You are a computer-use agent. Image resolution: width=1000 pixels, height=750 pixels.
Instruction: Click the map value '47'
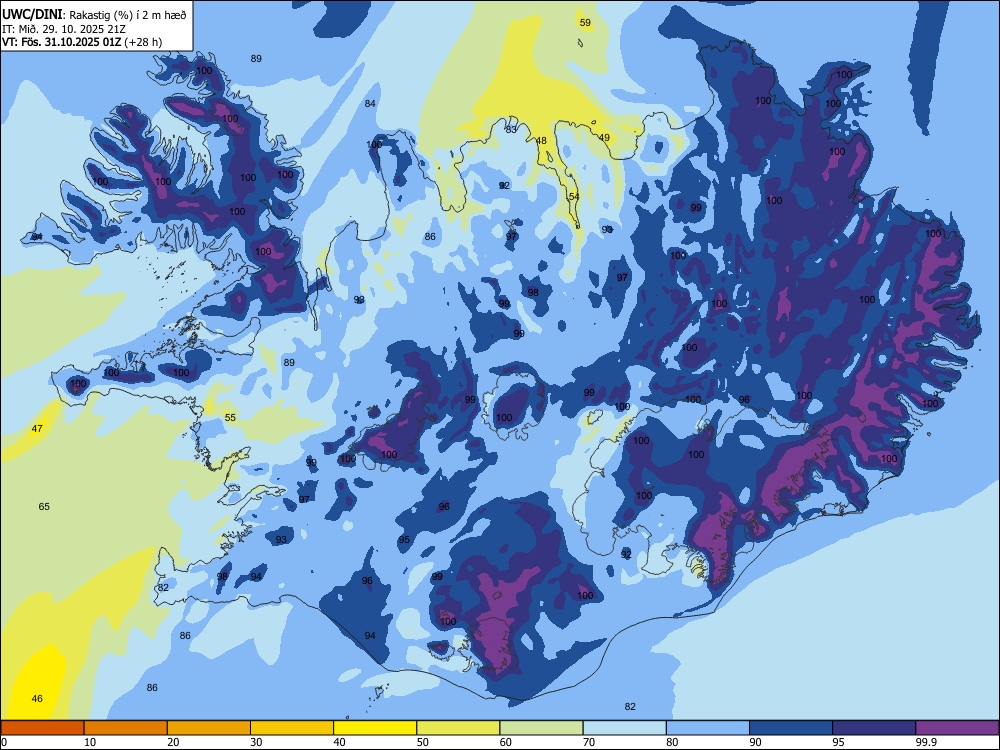pos(37,428)
